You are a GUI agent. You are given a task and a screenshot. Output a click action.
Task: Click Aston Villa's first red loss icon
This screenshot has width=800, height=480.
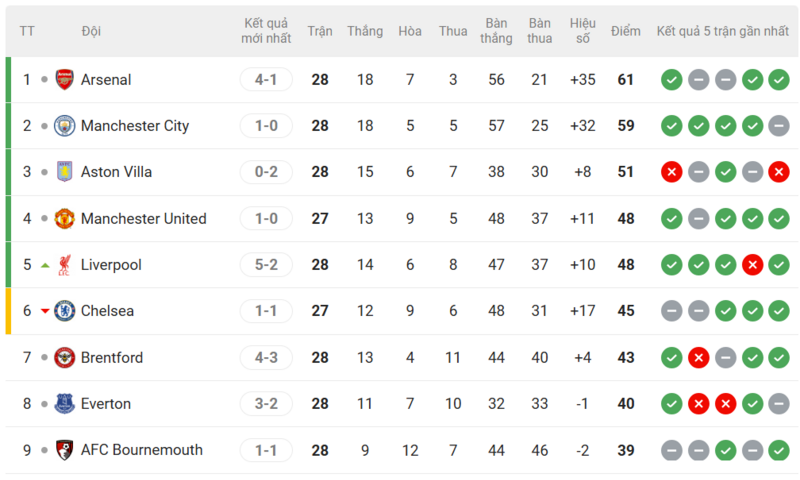(672, 172)
